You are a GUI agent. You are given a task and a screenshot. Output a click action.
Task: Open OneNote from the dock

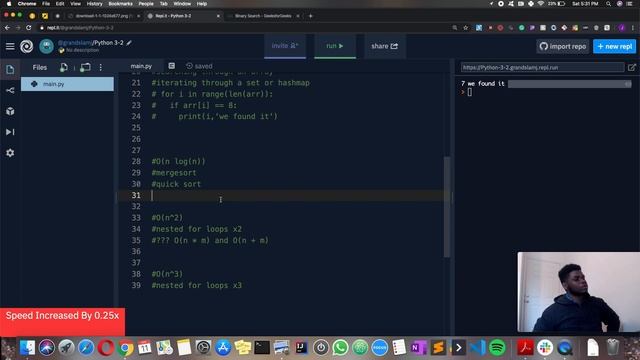pos(418,348)
